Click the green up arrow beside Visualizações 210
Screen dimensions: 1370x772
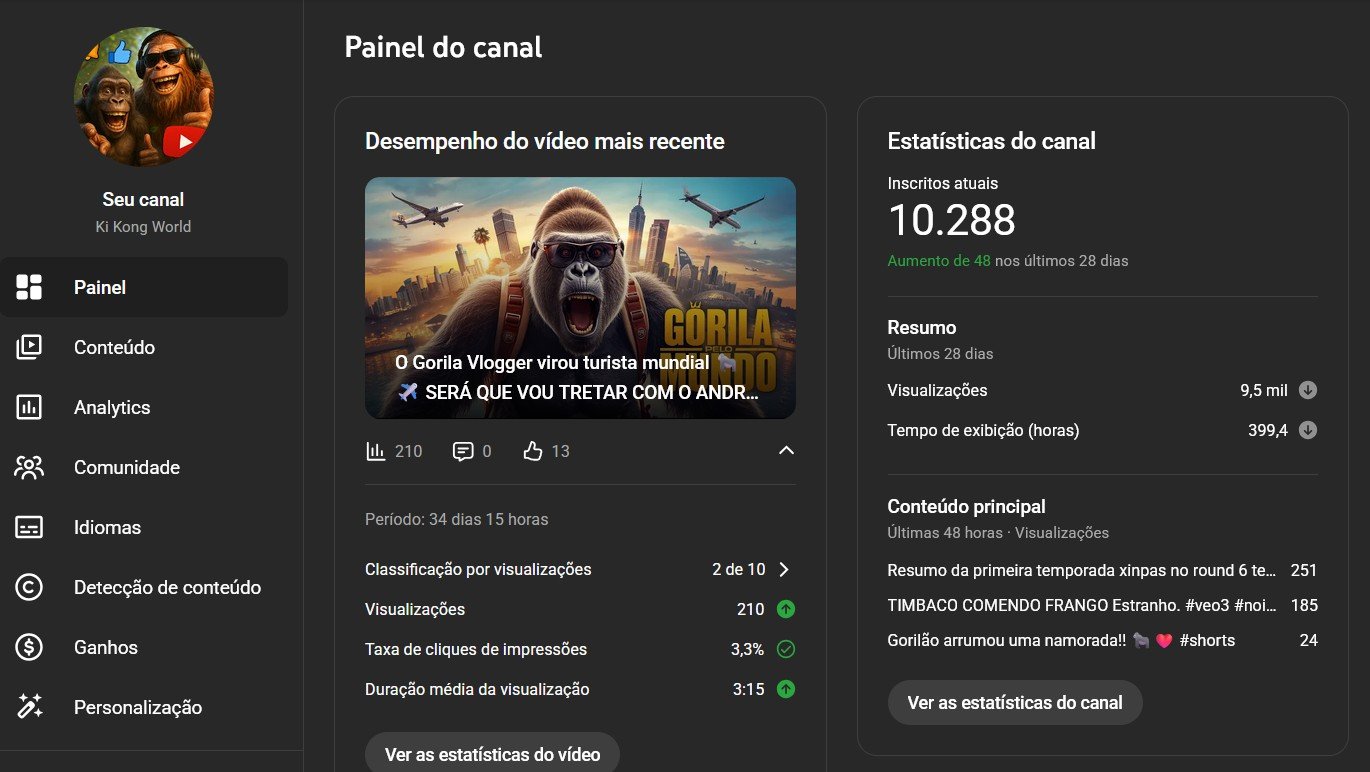(786, 609)
